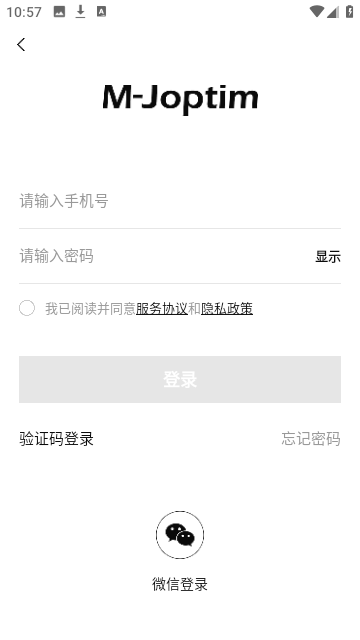The image size is (360, 640).
Task: Click the WeChat login circle icon
Action: [x=180, y=535]
